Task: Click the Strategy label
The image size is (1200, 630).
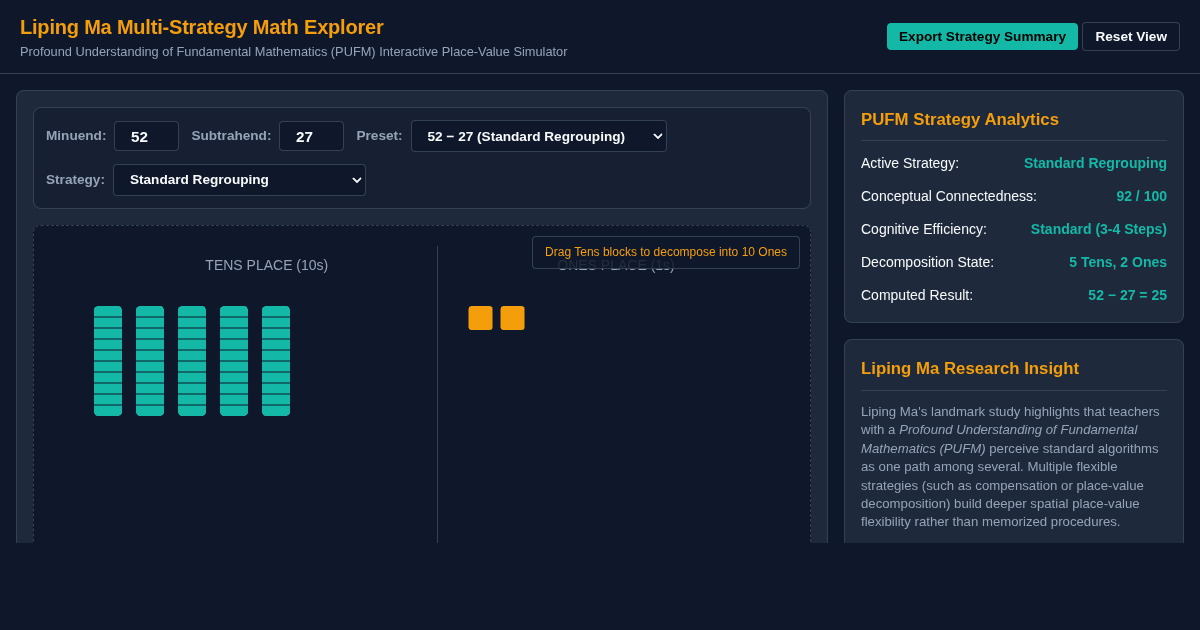Action: (x=75, y=180)
